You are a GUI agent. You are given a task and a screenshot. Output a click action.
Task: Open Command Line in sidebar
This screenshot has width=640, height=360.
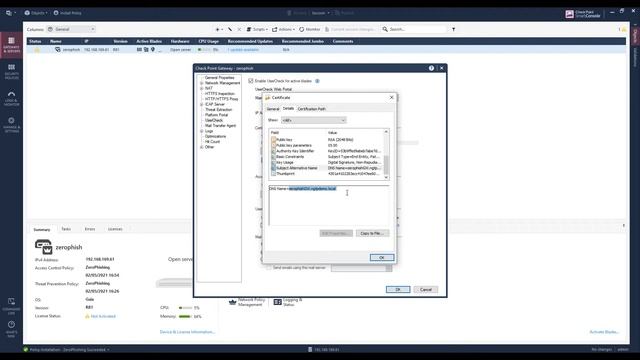11,306
